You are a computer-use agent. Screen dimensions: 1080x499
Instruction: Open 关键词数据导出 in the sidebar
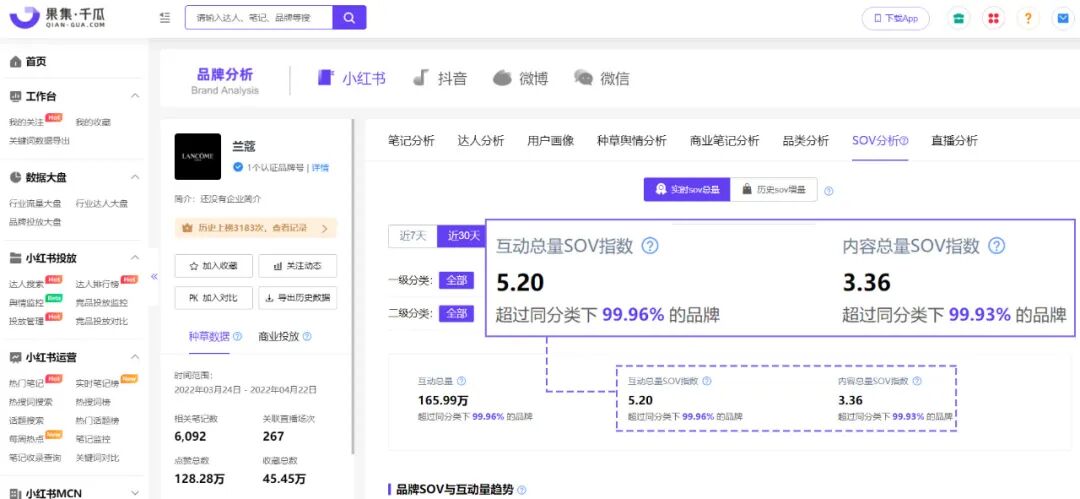[x=39, y=141]
